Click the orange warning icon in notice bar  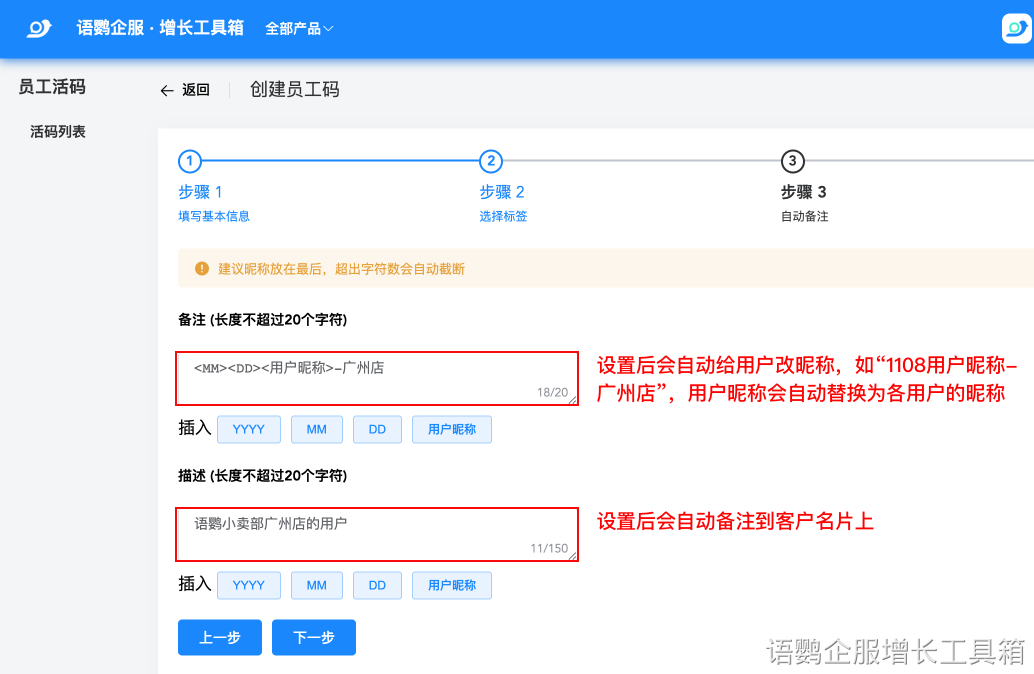coord(201,269)
